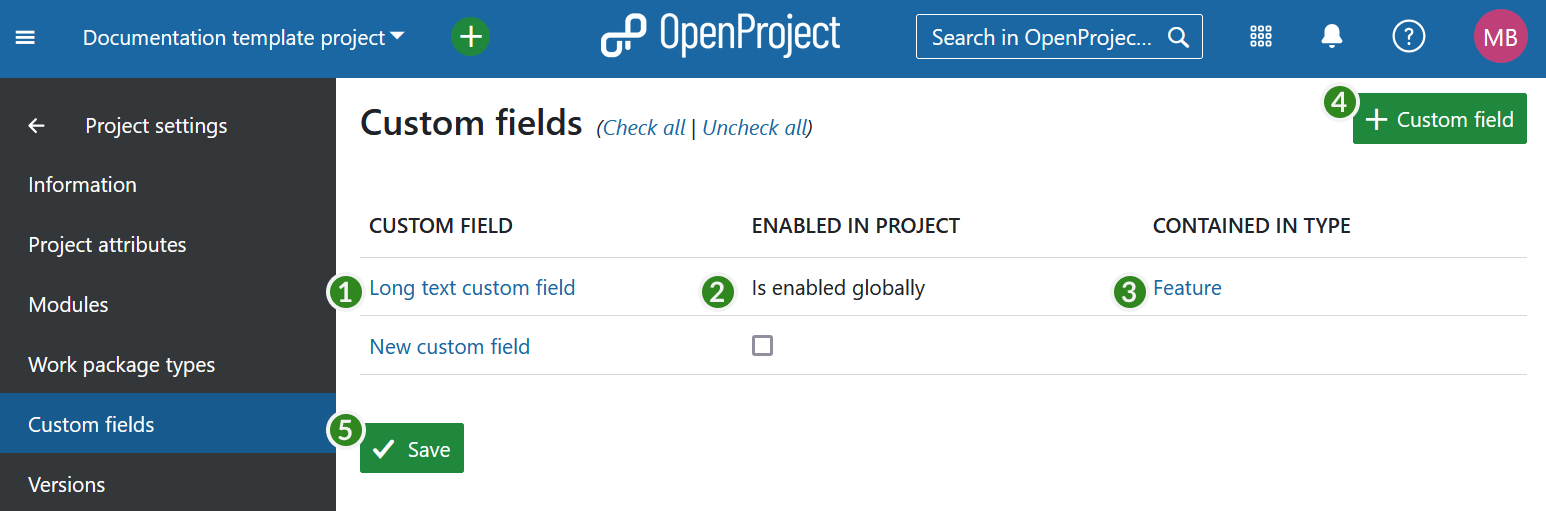Open the Long text custom field link
This screenshot has height=511, width=1546.
point(472,288)
